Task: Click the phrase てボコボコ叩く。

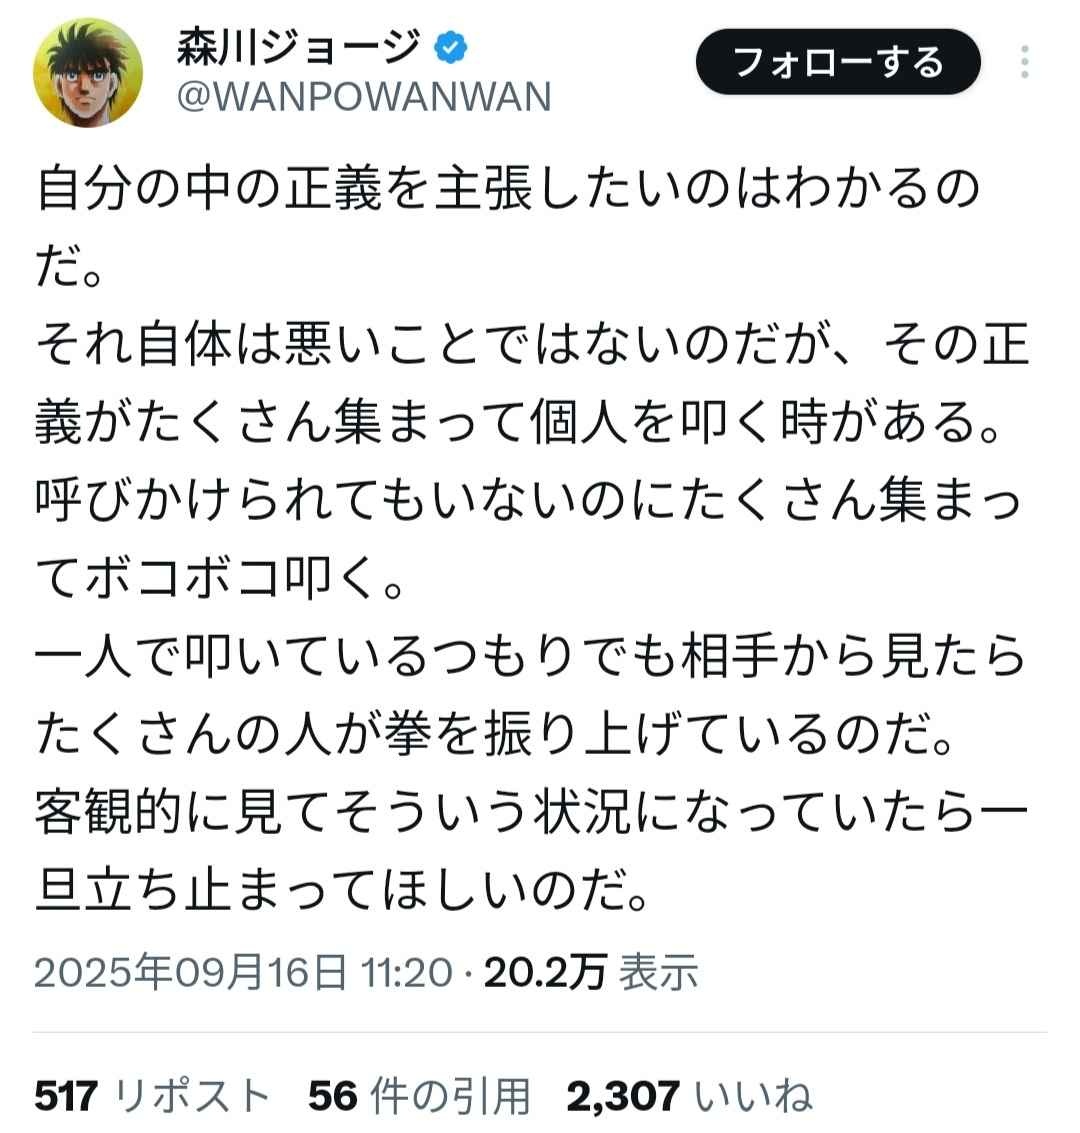Action: (220, 579)
